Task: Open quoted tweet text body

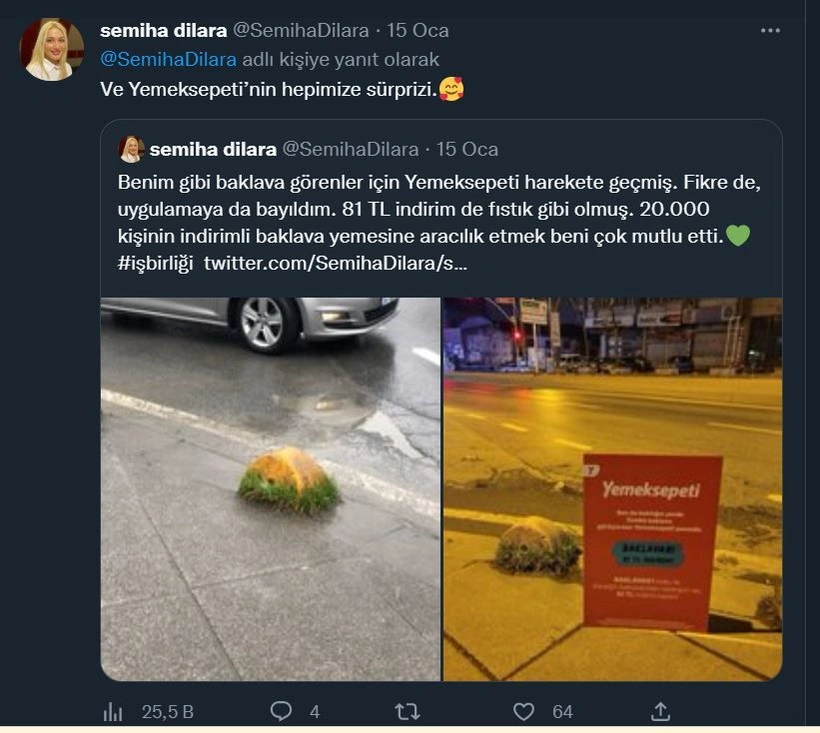Action: [x=439, y=223]
